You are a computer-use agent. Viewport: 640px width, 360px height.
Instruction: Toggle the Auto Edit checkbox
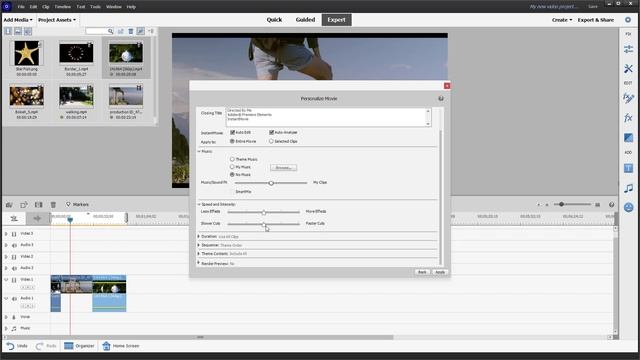(x=232, y=132)
